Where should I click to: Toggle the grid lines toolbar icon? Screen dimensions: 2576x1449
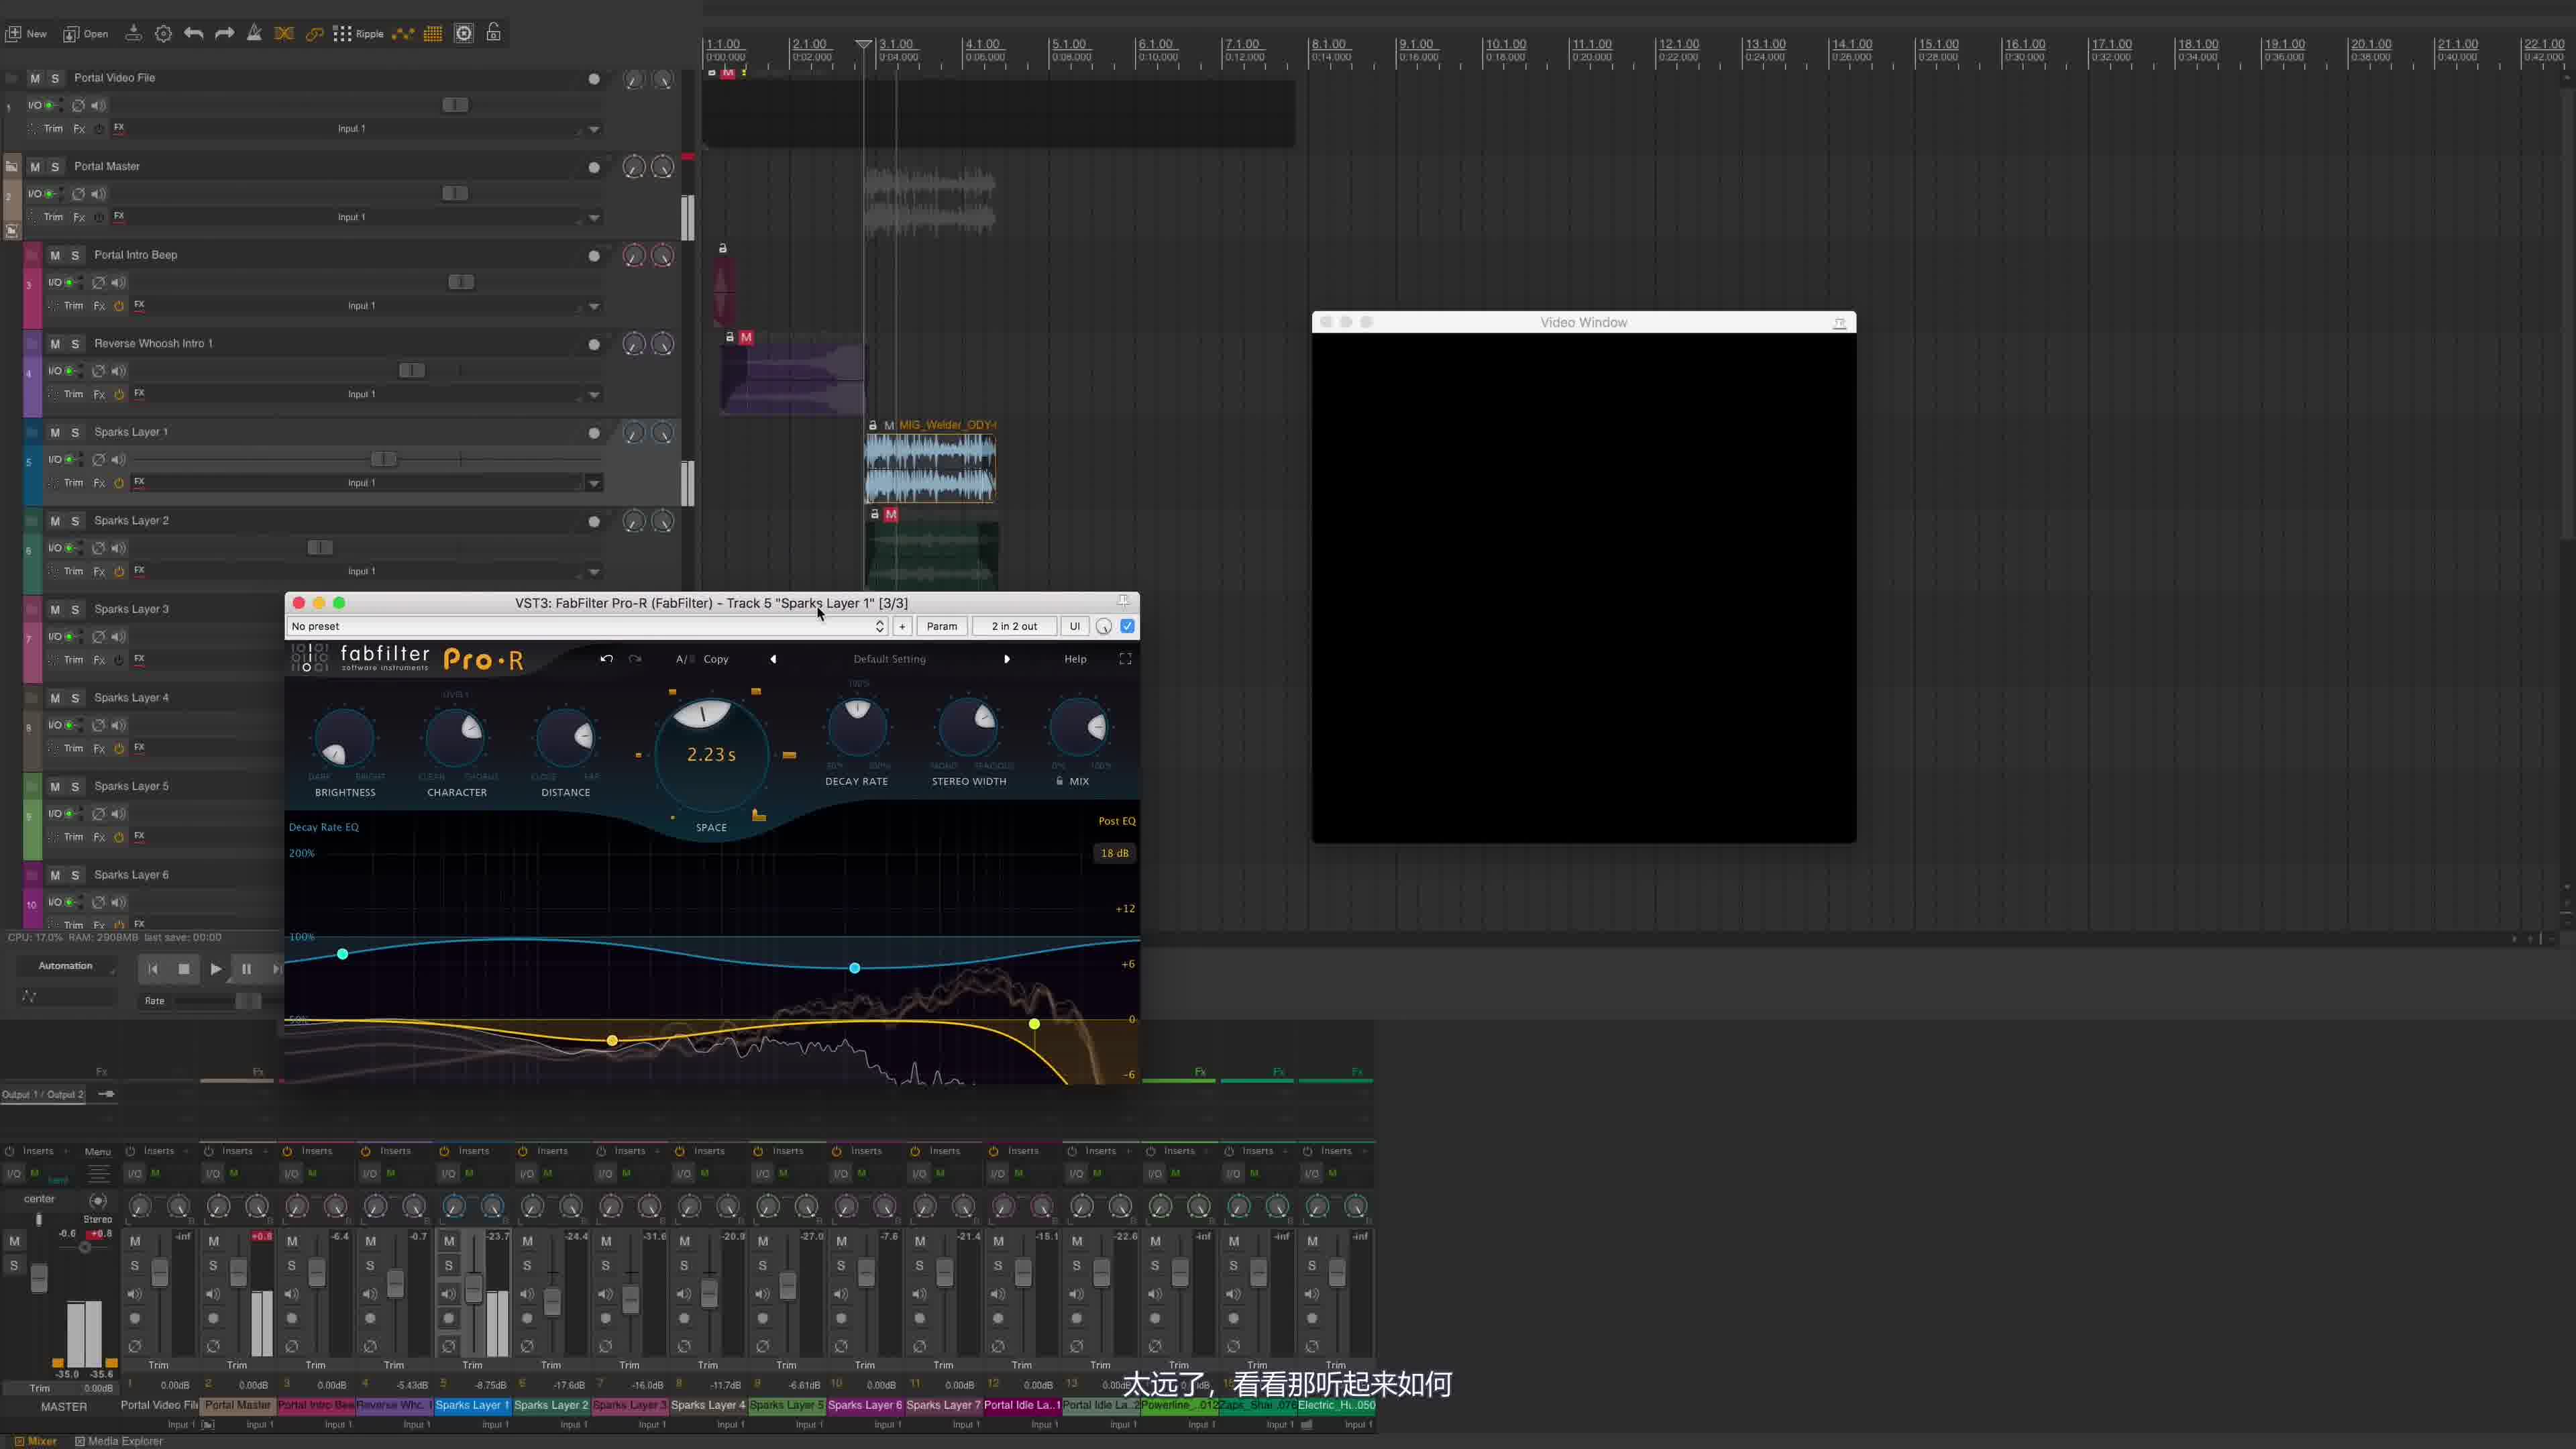pos(433,33)
